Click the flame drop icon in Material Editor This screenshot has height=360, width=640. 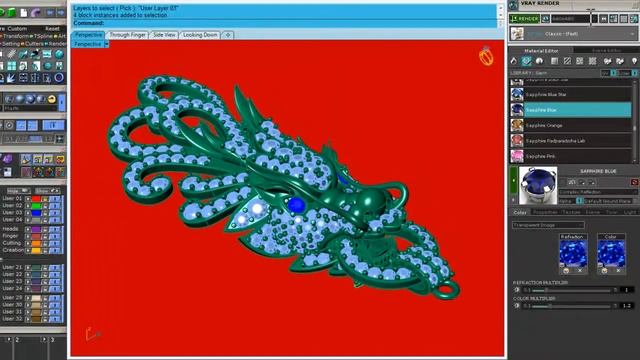pos(513,61)
